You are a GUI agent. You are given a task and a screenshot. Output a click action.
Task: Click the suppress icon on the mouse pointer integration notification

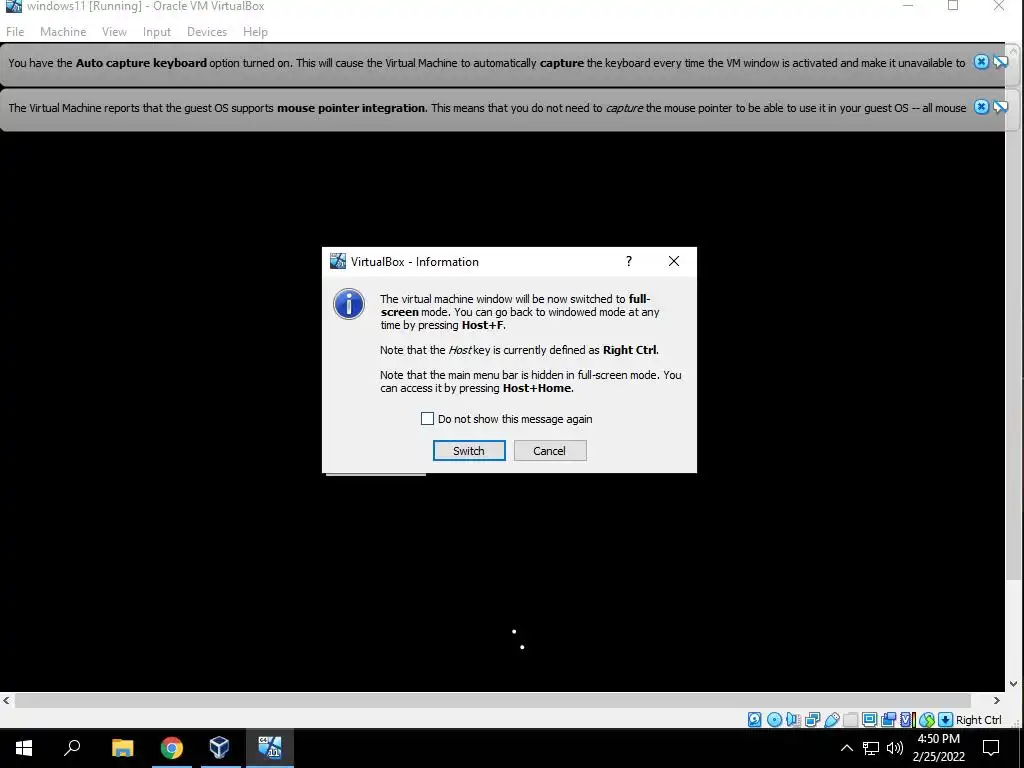pos(1000,107)
